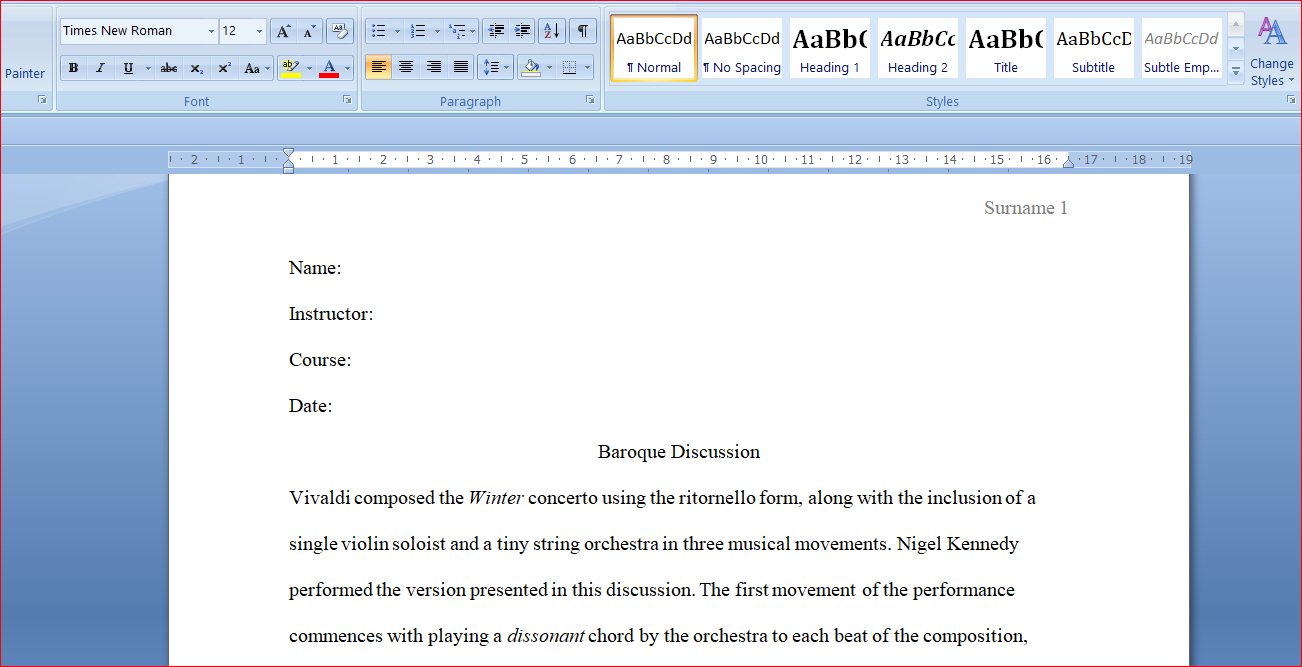Expand borders dropdown arrow
Screen dimensions: 1302x667
click(587, 68)
